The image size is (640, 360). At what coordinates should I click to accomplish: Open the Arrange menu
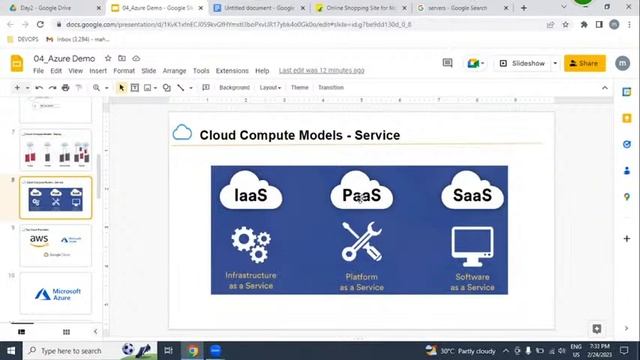point(174,71)
